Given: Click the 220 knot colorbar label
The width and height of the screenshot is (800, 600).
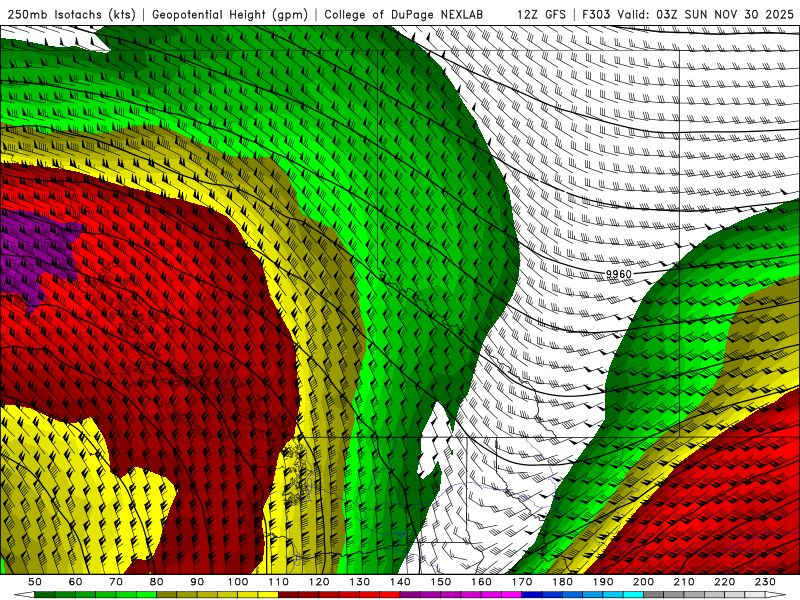Looking at the screenshot, I should tap(724, 582).
